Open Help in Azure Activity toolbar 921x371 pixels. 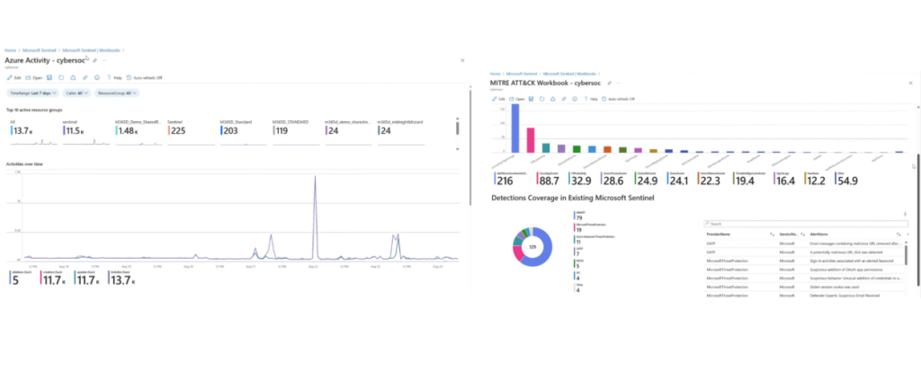tap(114, 77)
